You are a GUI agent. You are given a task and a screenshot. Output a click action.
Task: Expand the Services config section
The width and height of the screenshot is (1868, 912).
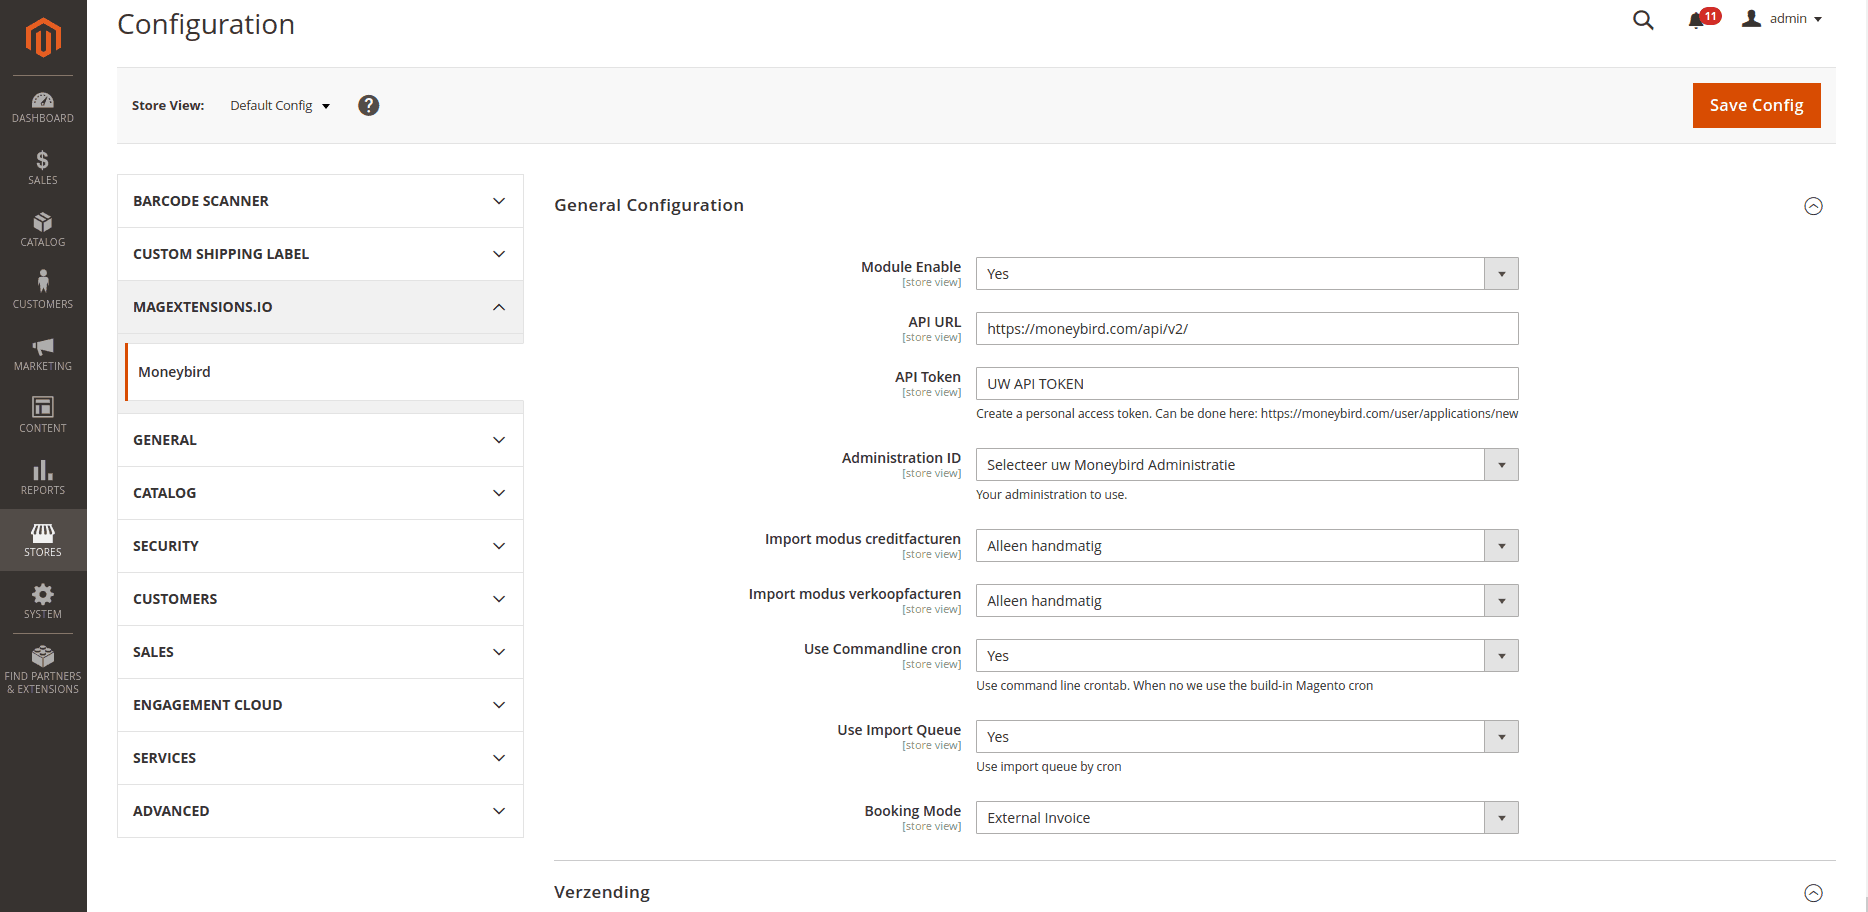coord(320,758)
